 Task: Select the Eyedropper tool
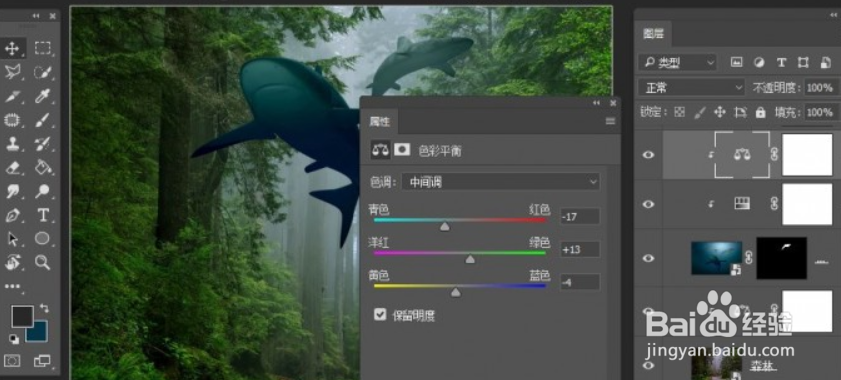pyautogui.click(x=42, y=96)
